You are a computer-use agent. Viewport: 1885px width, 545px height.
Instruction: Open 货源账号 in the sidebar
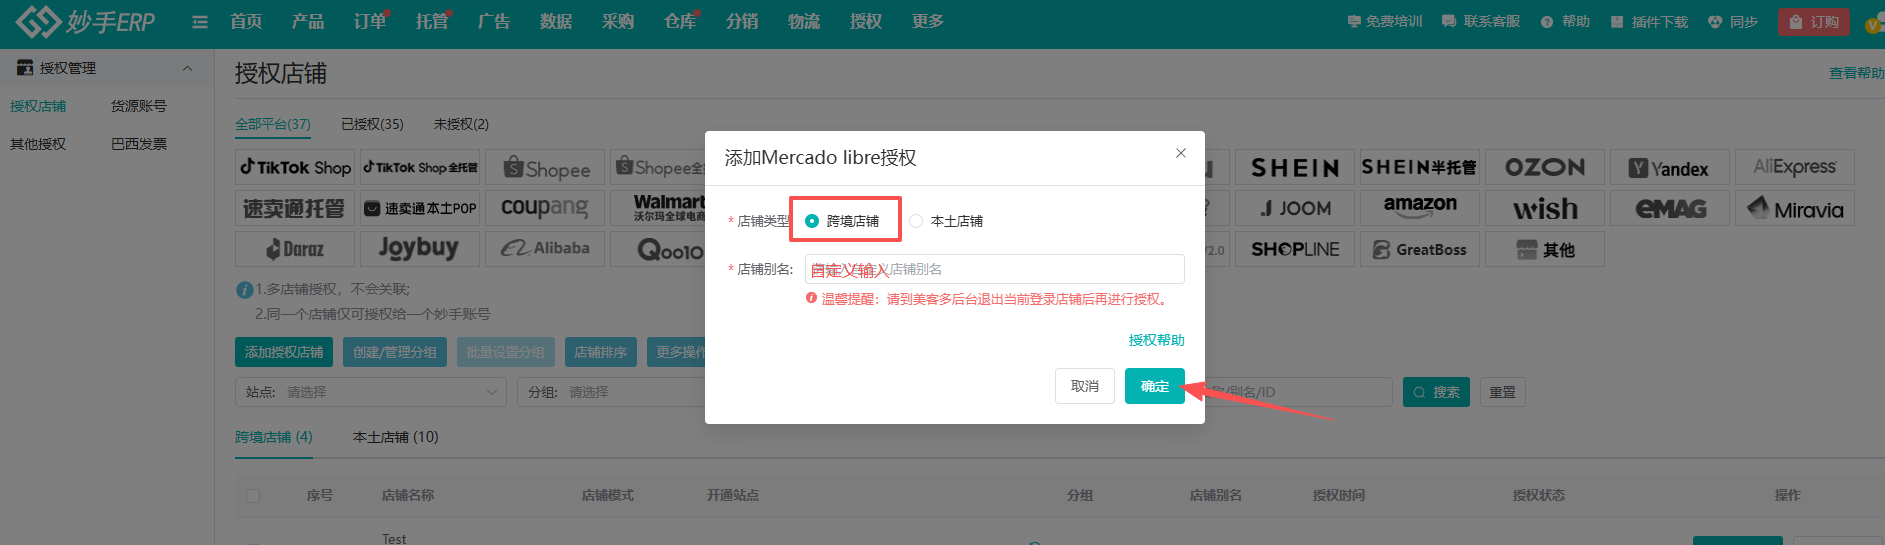click(139, 106)
